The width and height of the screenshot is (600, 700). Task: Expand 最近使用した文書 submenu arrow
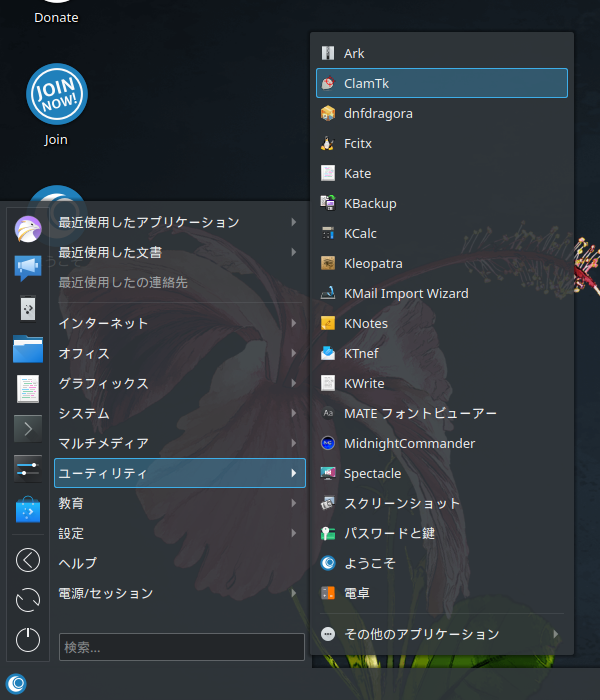coord(293,252)
